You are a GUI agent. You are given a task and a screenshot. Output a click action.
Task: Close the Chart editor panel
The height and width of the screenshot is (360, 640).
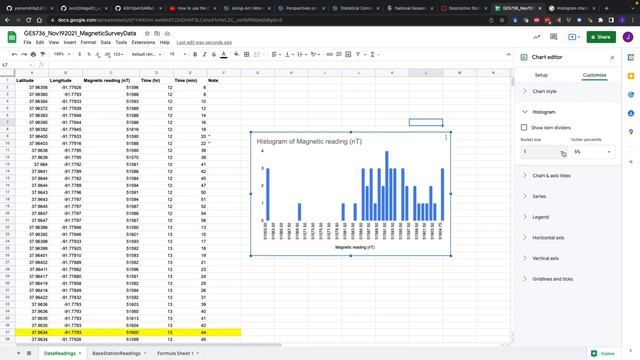(x=612, y=58)
